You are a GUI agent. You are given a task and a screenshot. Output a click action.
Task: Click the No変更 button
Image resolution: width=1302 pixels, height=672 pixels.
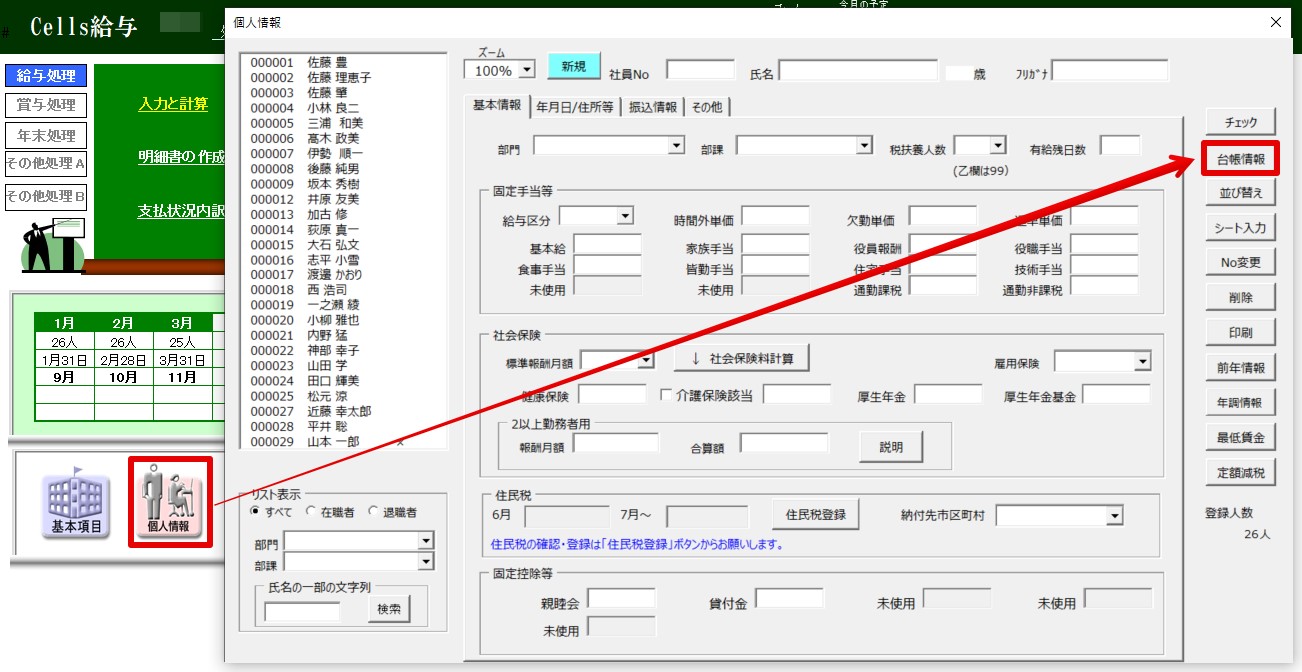coord(1241,263)
